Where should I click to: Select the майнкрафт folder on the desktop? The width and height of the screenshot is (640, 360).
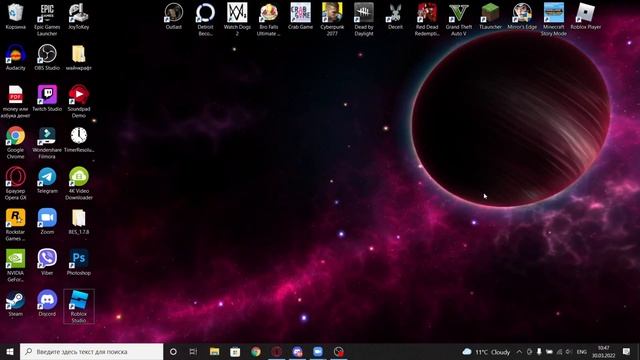[x=78, y=58]
